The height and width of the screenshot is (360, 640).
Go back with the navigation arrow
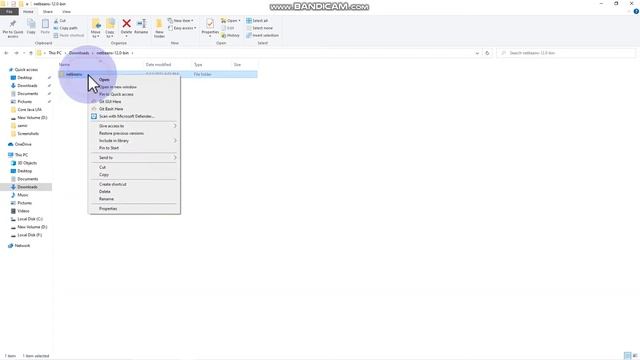(6, 53)
